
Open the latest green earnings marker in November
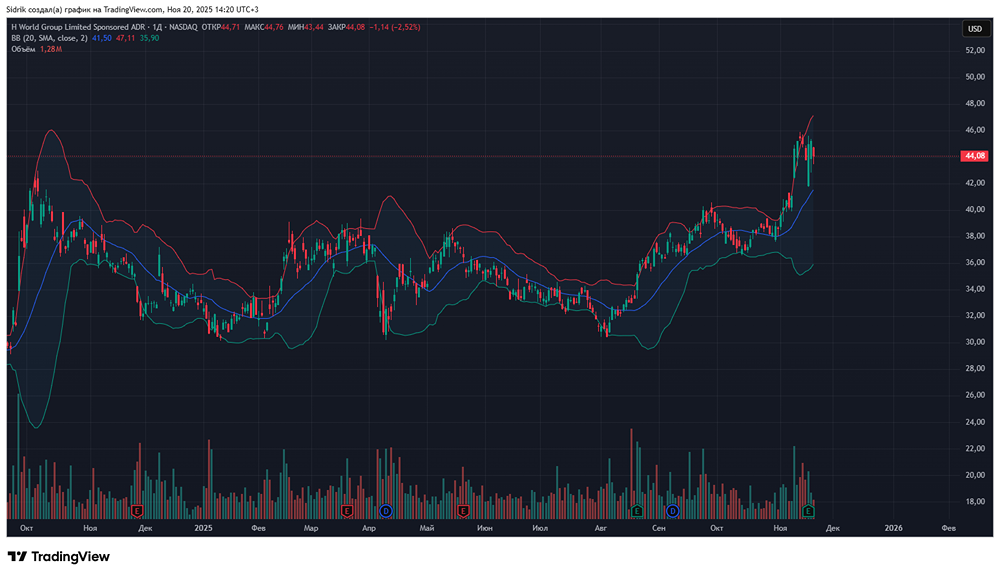click(x=808, y=510)
